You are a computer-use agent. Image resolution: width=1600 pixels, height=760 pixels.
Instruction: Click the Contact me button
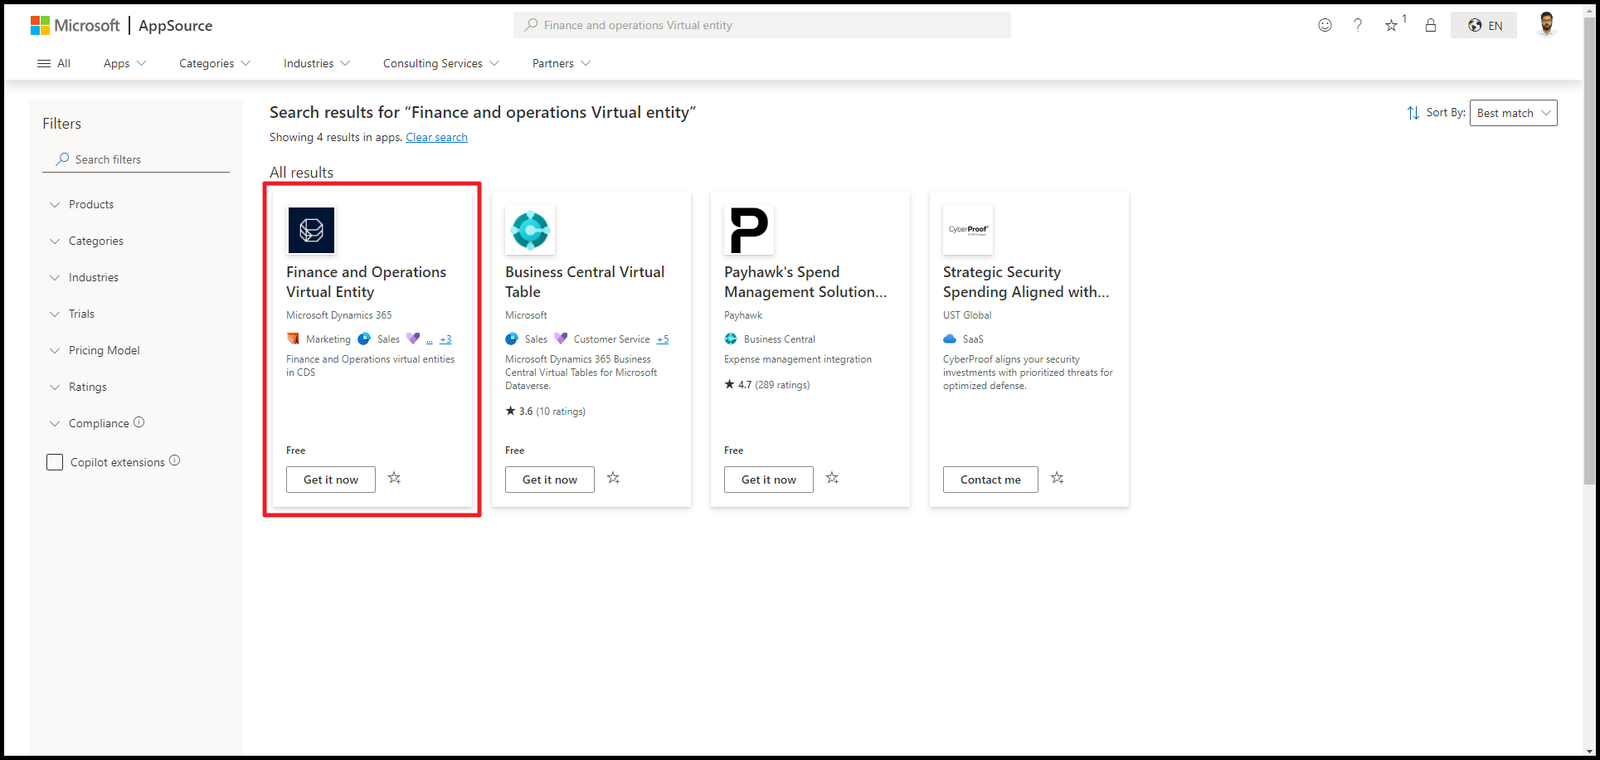coord(991,480)
